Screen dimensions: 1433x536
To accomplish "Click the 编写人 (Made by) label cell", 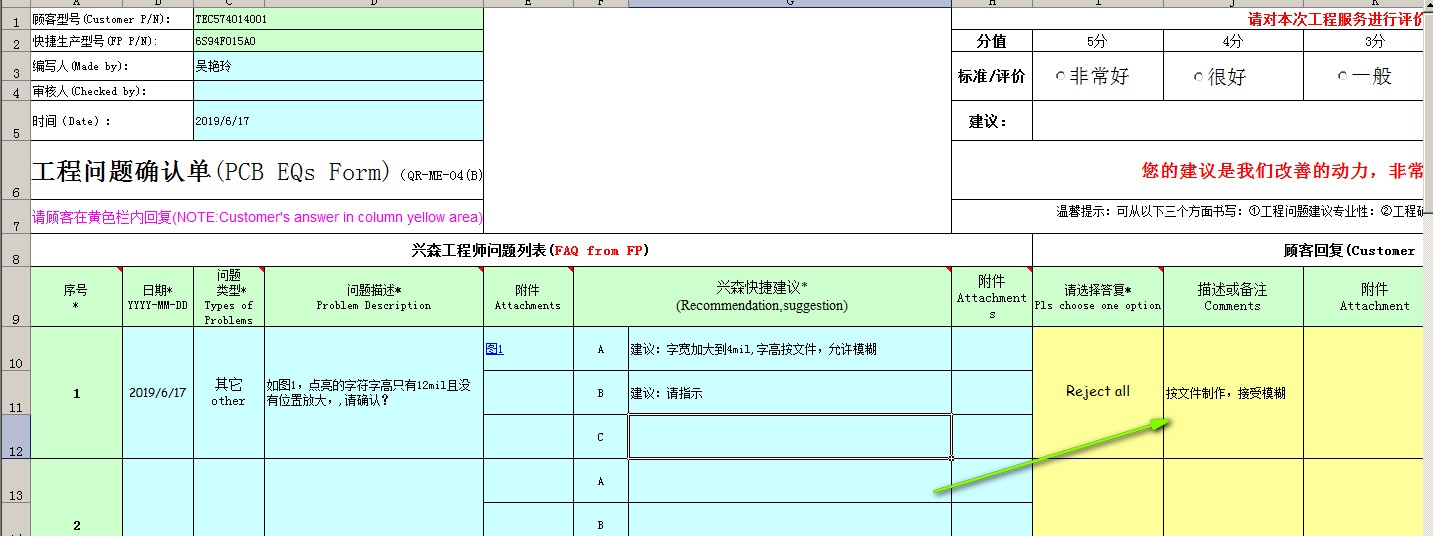I will [x=112, y=66].
